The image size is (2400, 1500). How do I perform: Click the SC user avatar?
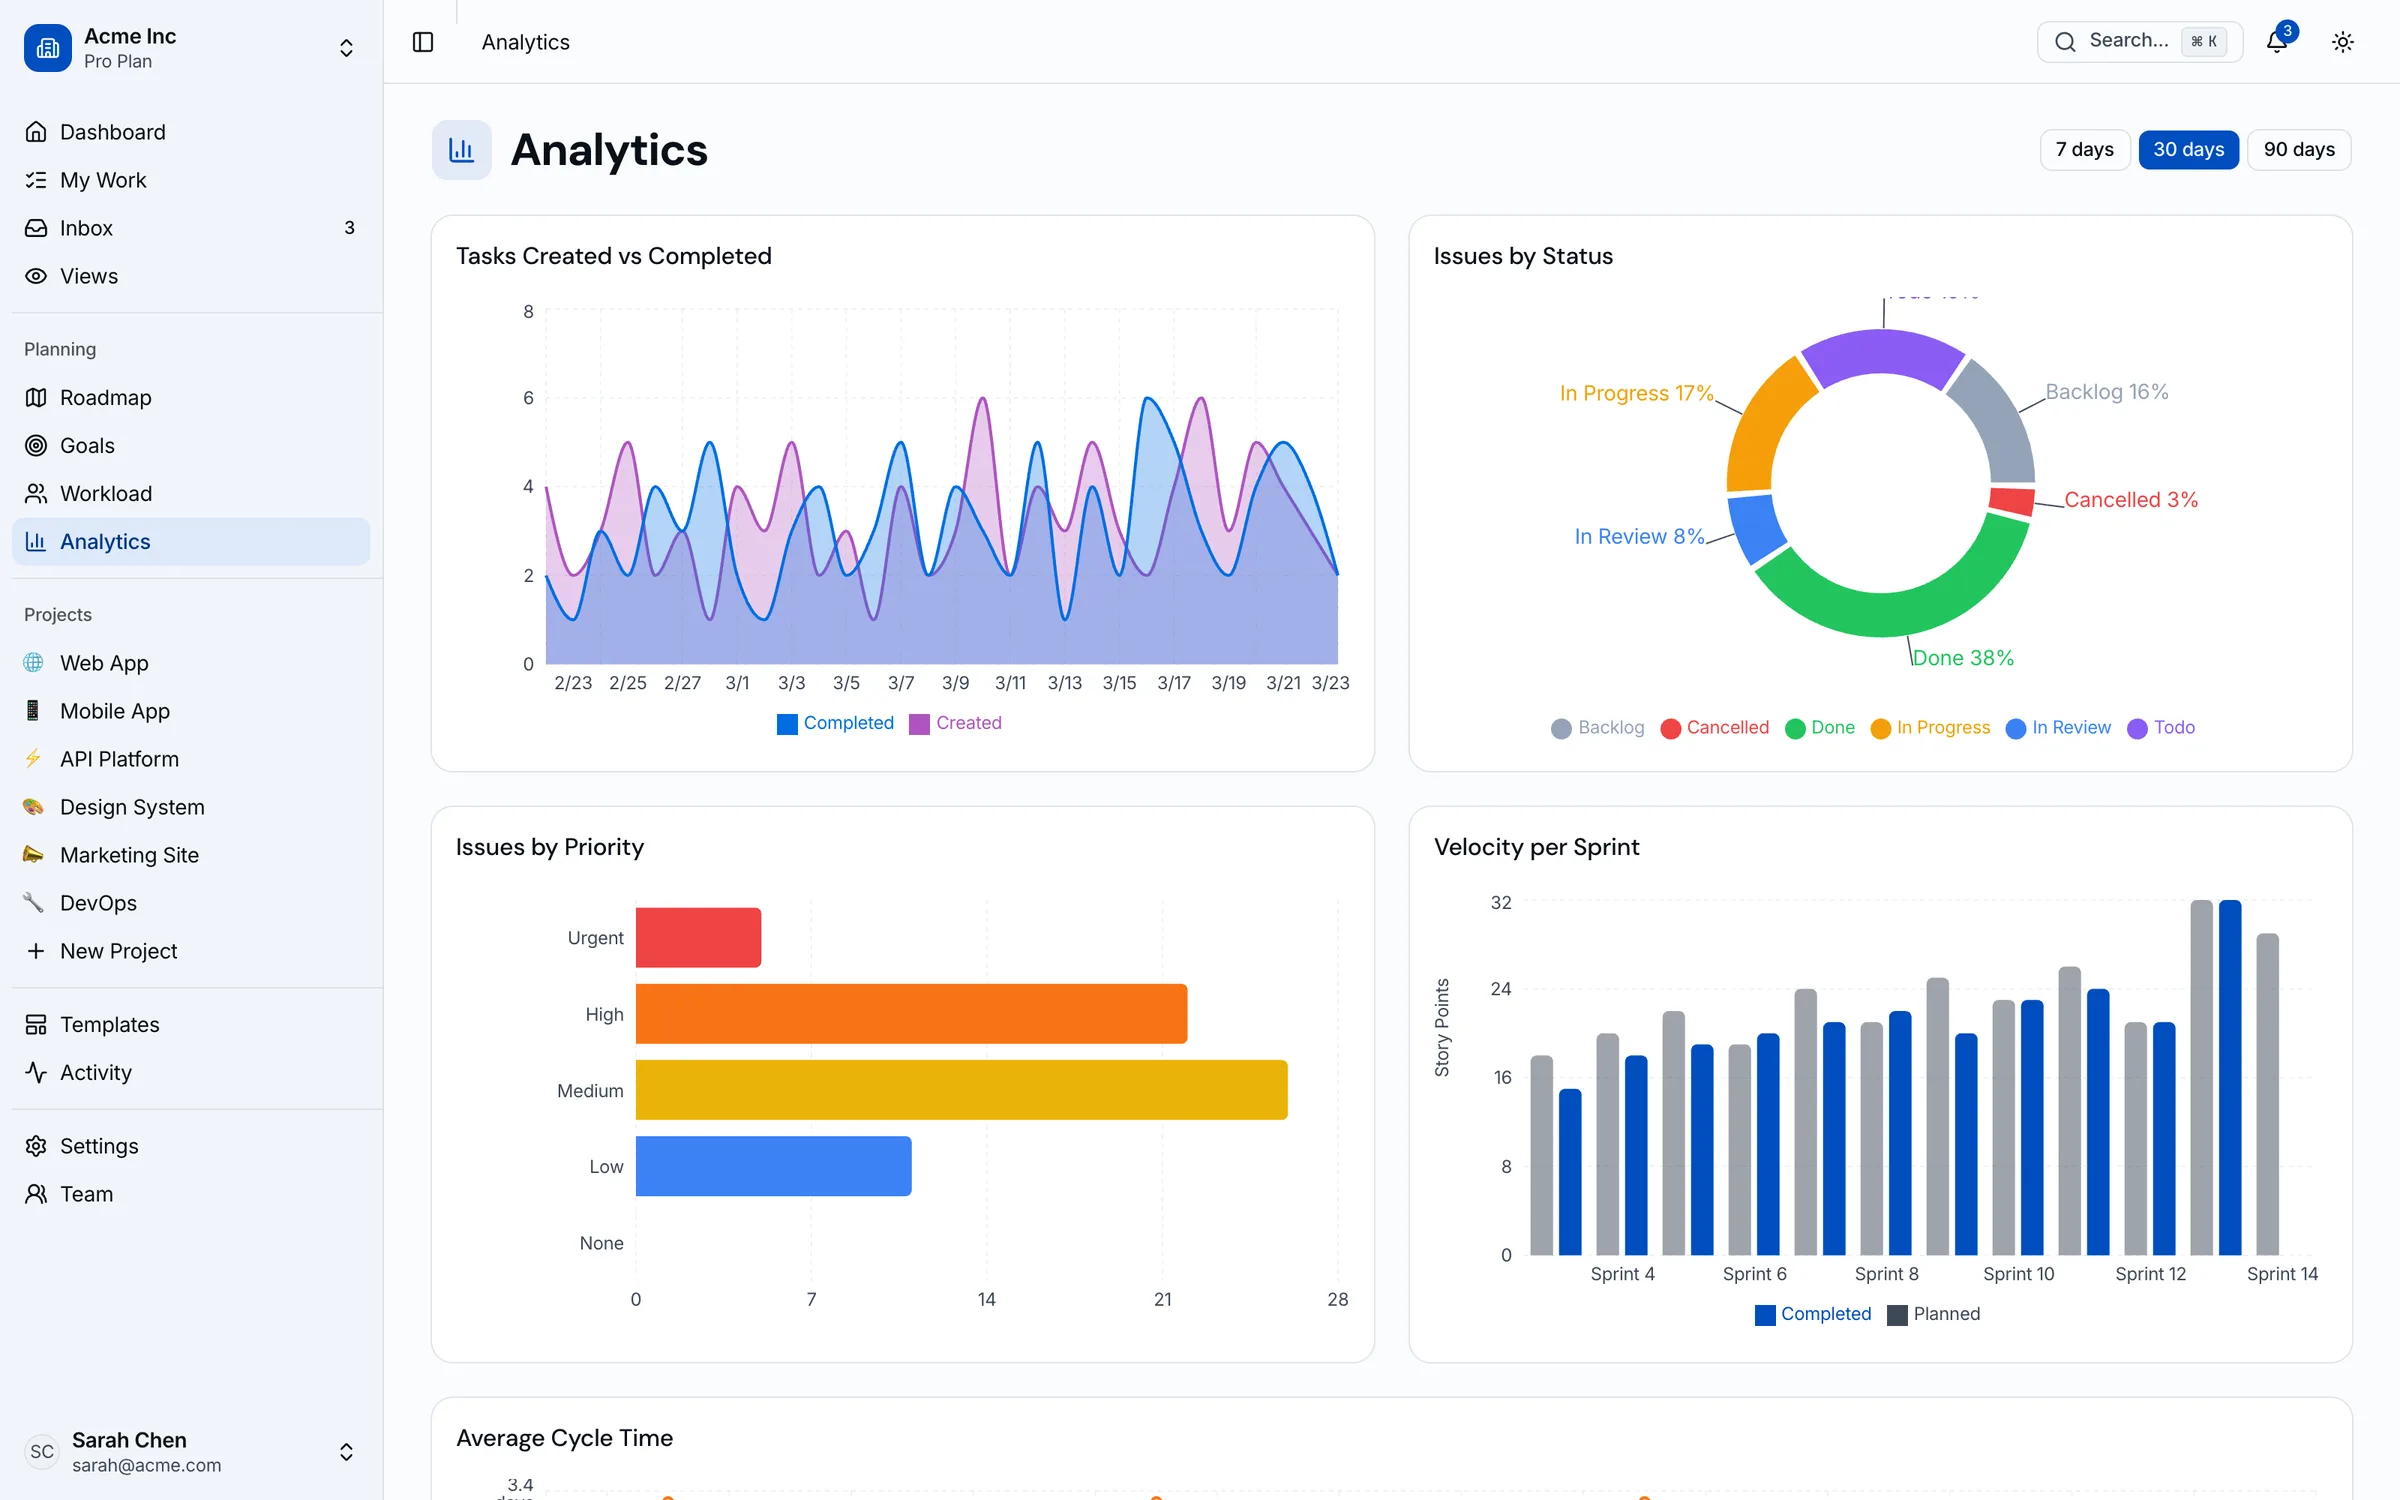(x=42, y=1452)
